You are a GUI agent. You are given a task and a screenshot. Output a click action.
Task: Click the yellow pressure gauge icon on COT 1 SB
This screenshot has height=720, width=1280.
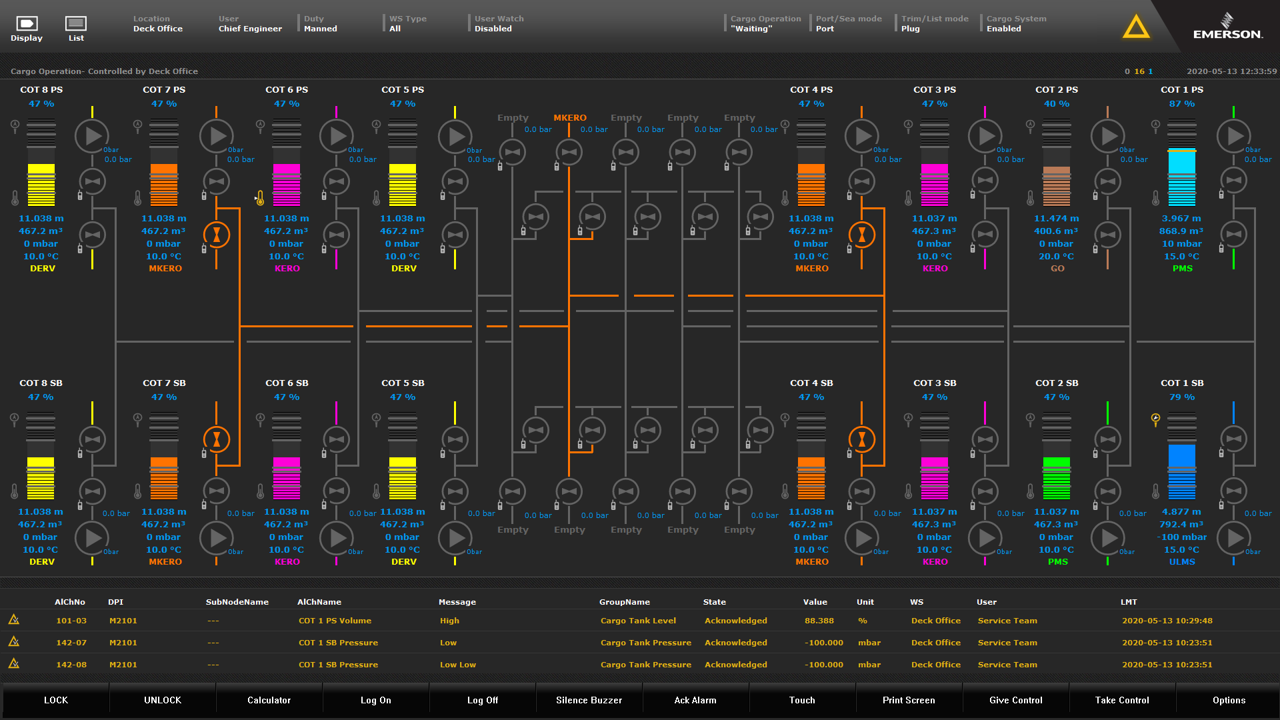1156,420
